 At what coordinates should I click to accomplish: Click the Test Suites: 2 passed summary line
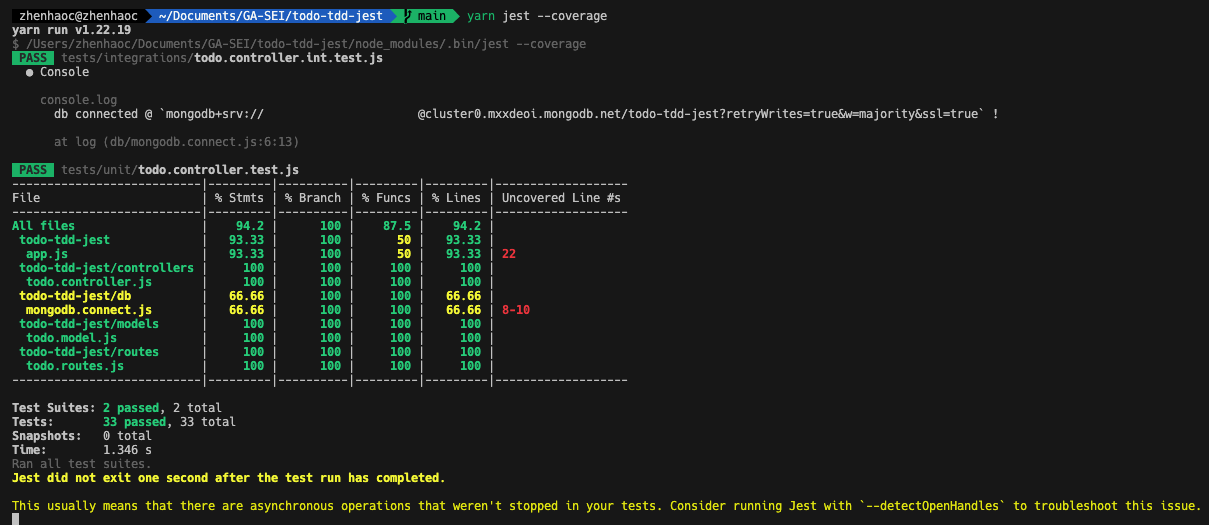pos(117,408)
